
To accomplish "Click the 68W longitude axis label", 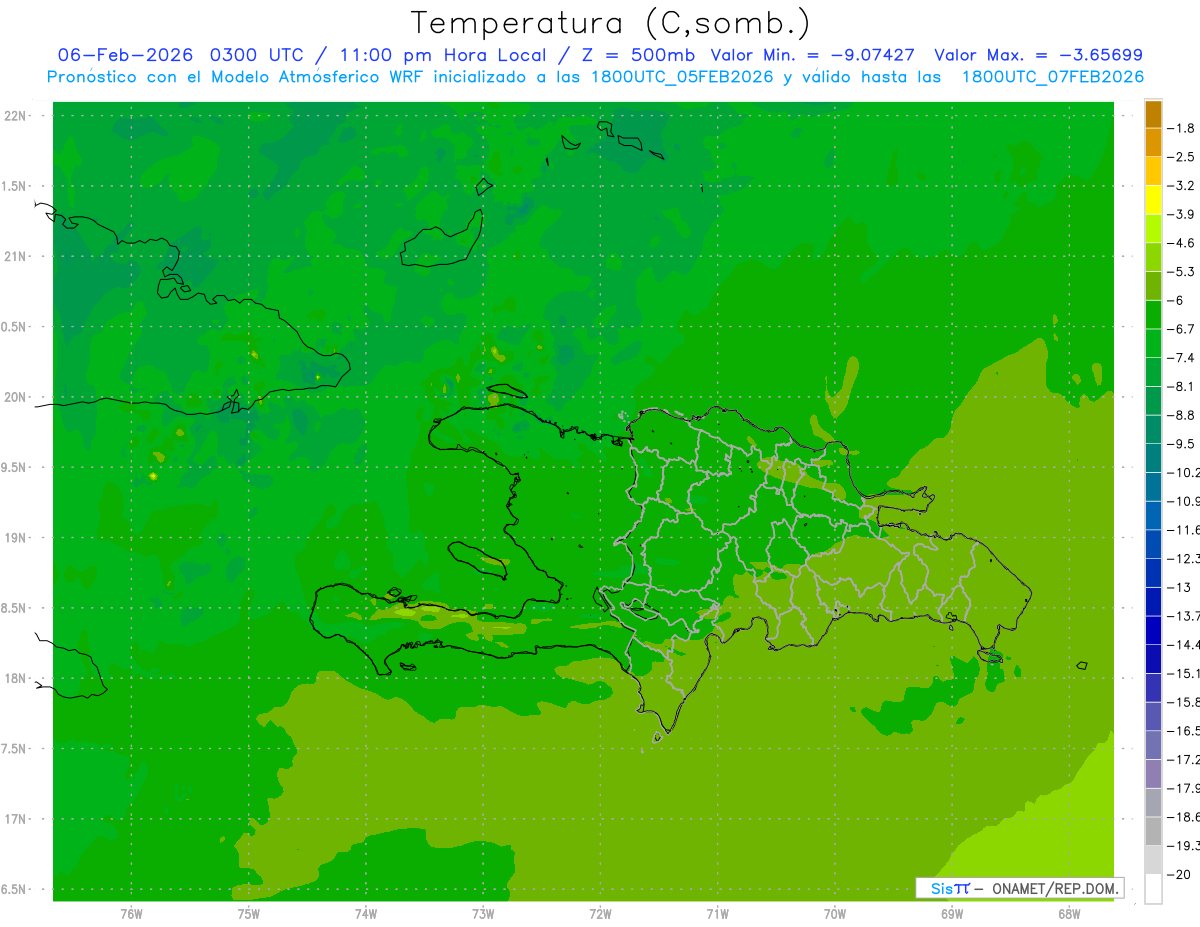I will (1069, 914).
